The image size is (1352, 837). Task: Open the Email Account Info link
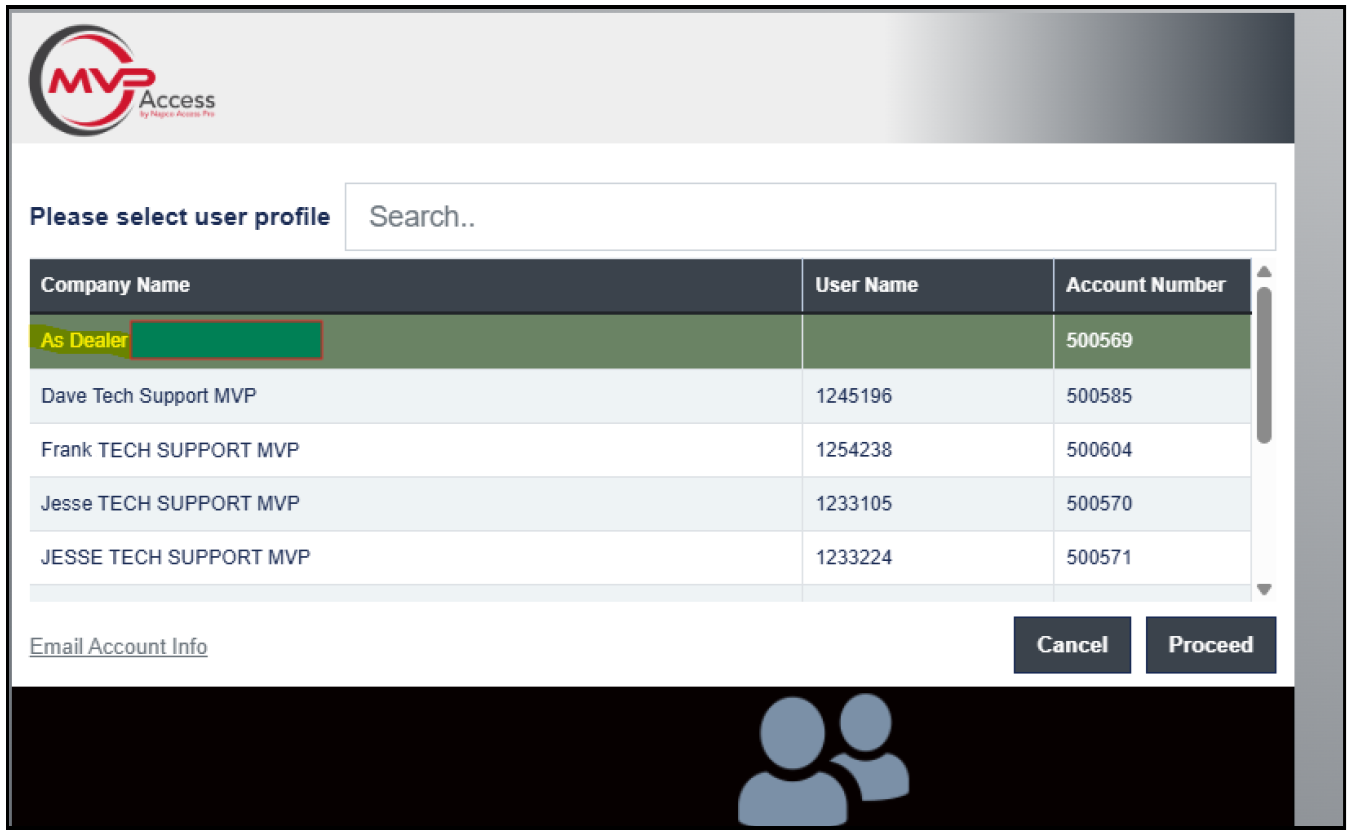click(x=118, y=647)
